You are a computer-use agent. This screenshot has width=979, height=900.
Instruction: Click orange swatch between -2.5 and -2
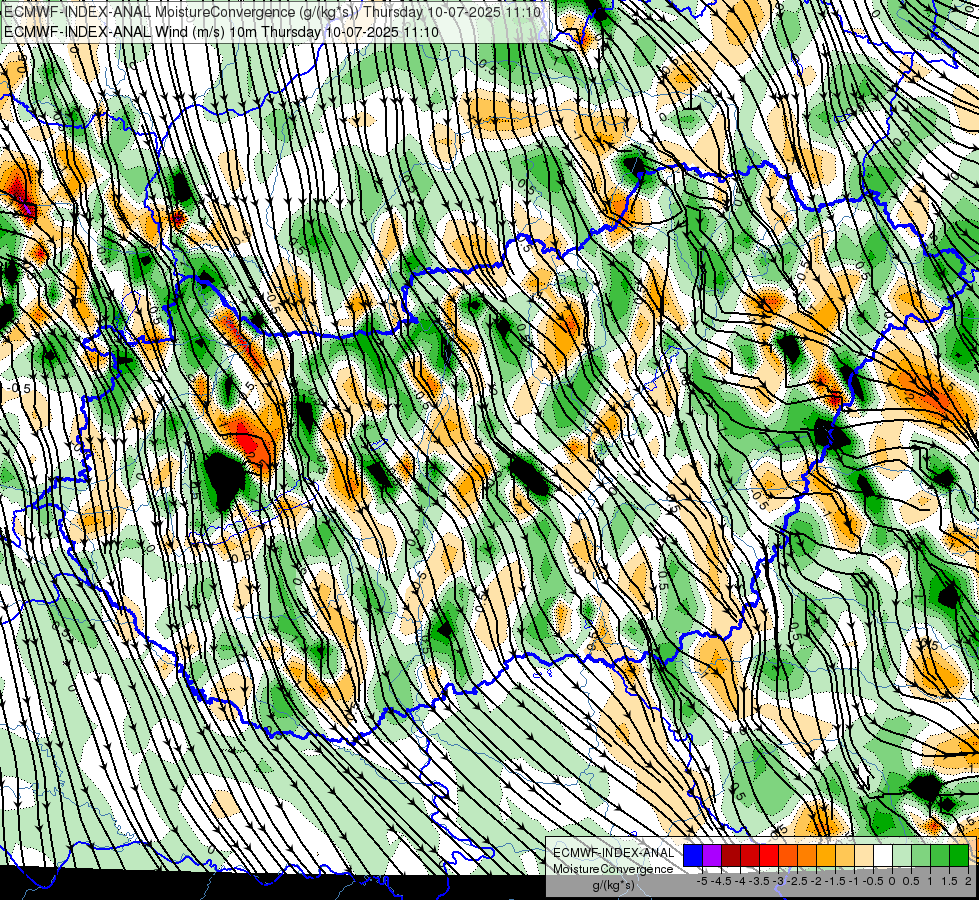(x=807, y=855)
